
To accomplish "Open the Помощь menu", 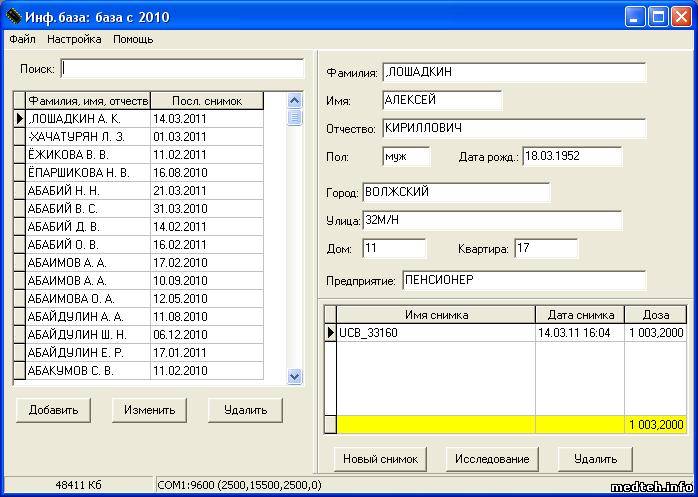I will coord(133,39).
